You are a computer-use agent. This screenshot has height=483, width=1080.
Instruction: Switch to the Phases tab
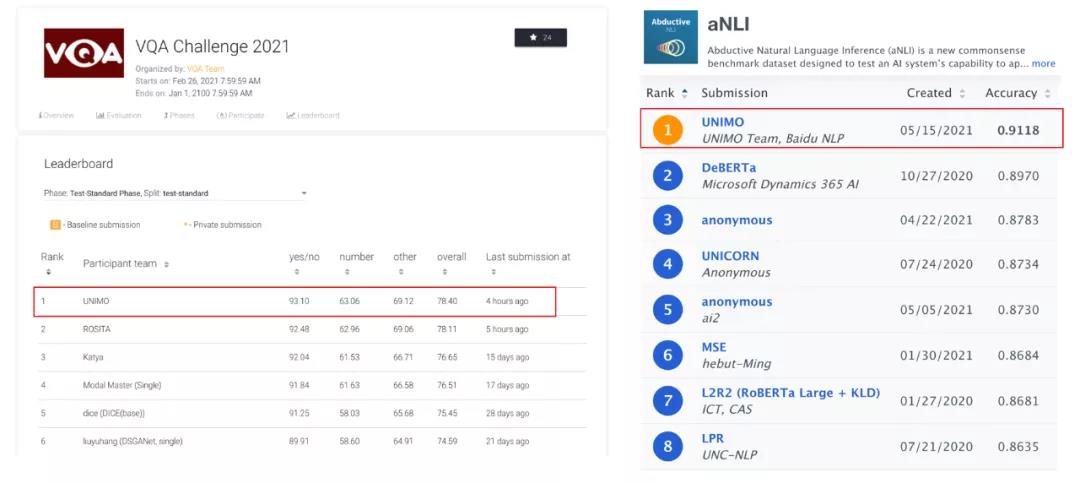point(179,115)
